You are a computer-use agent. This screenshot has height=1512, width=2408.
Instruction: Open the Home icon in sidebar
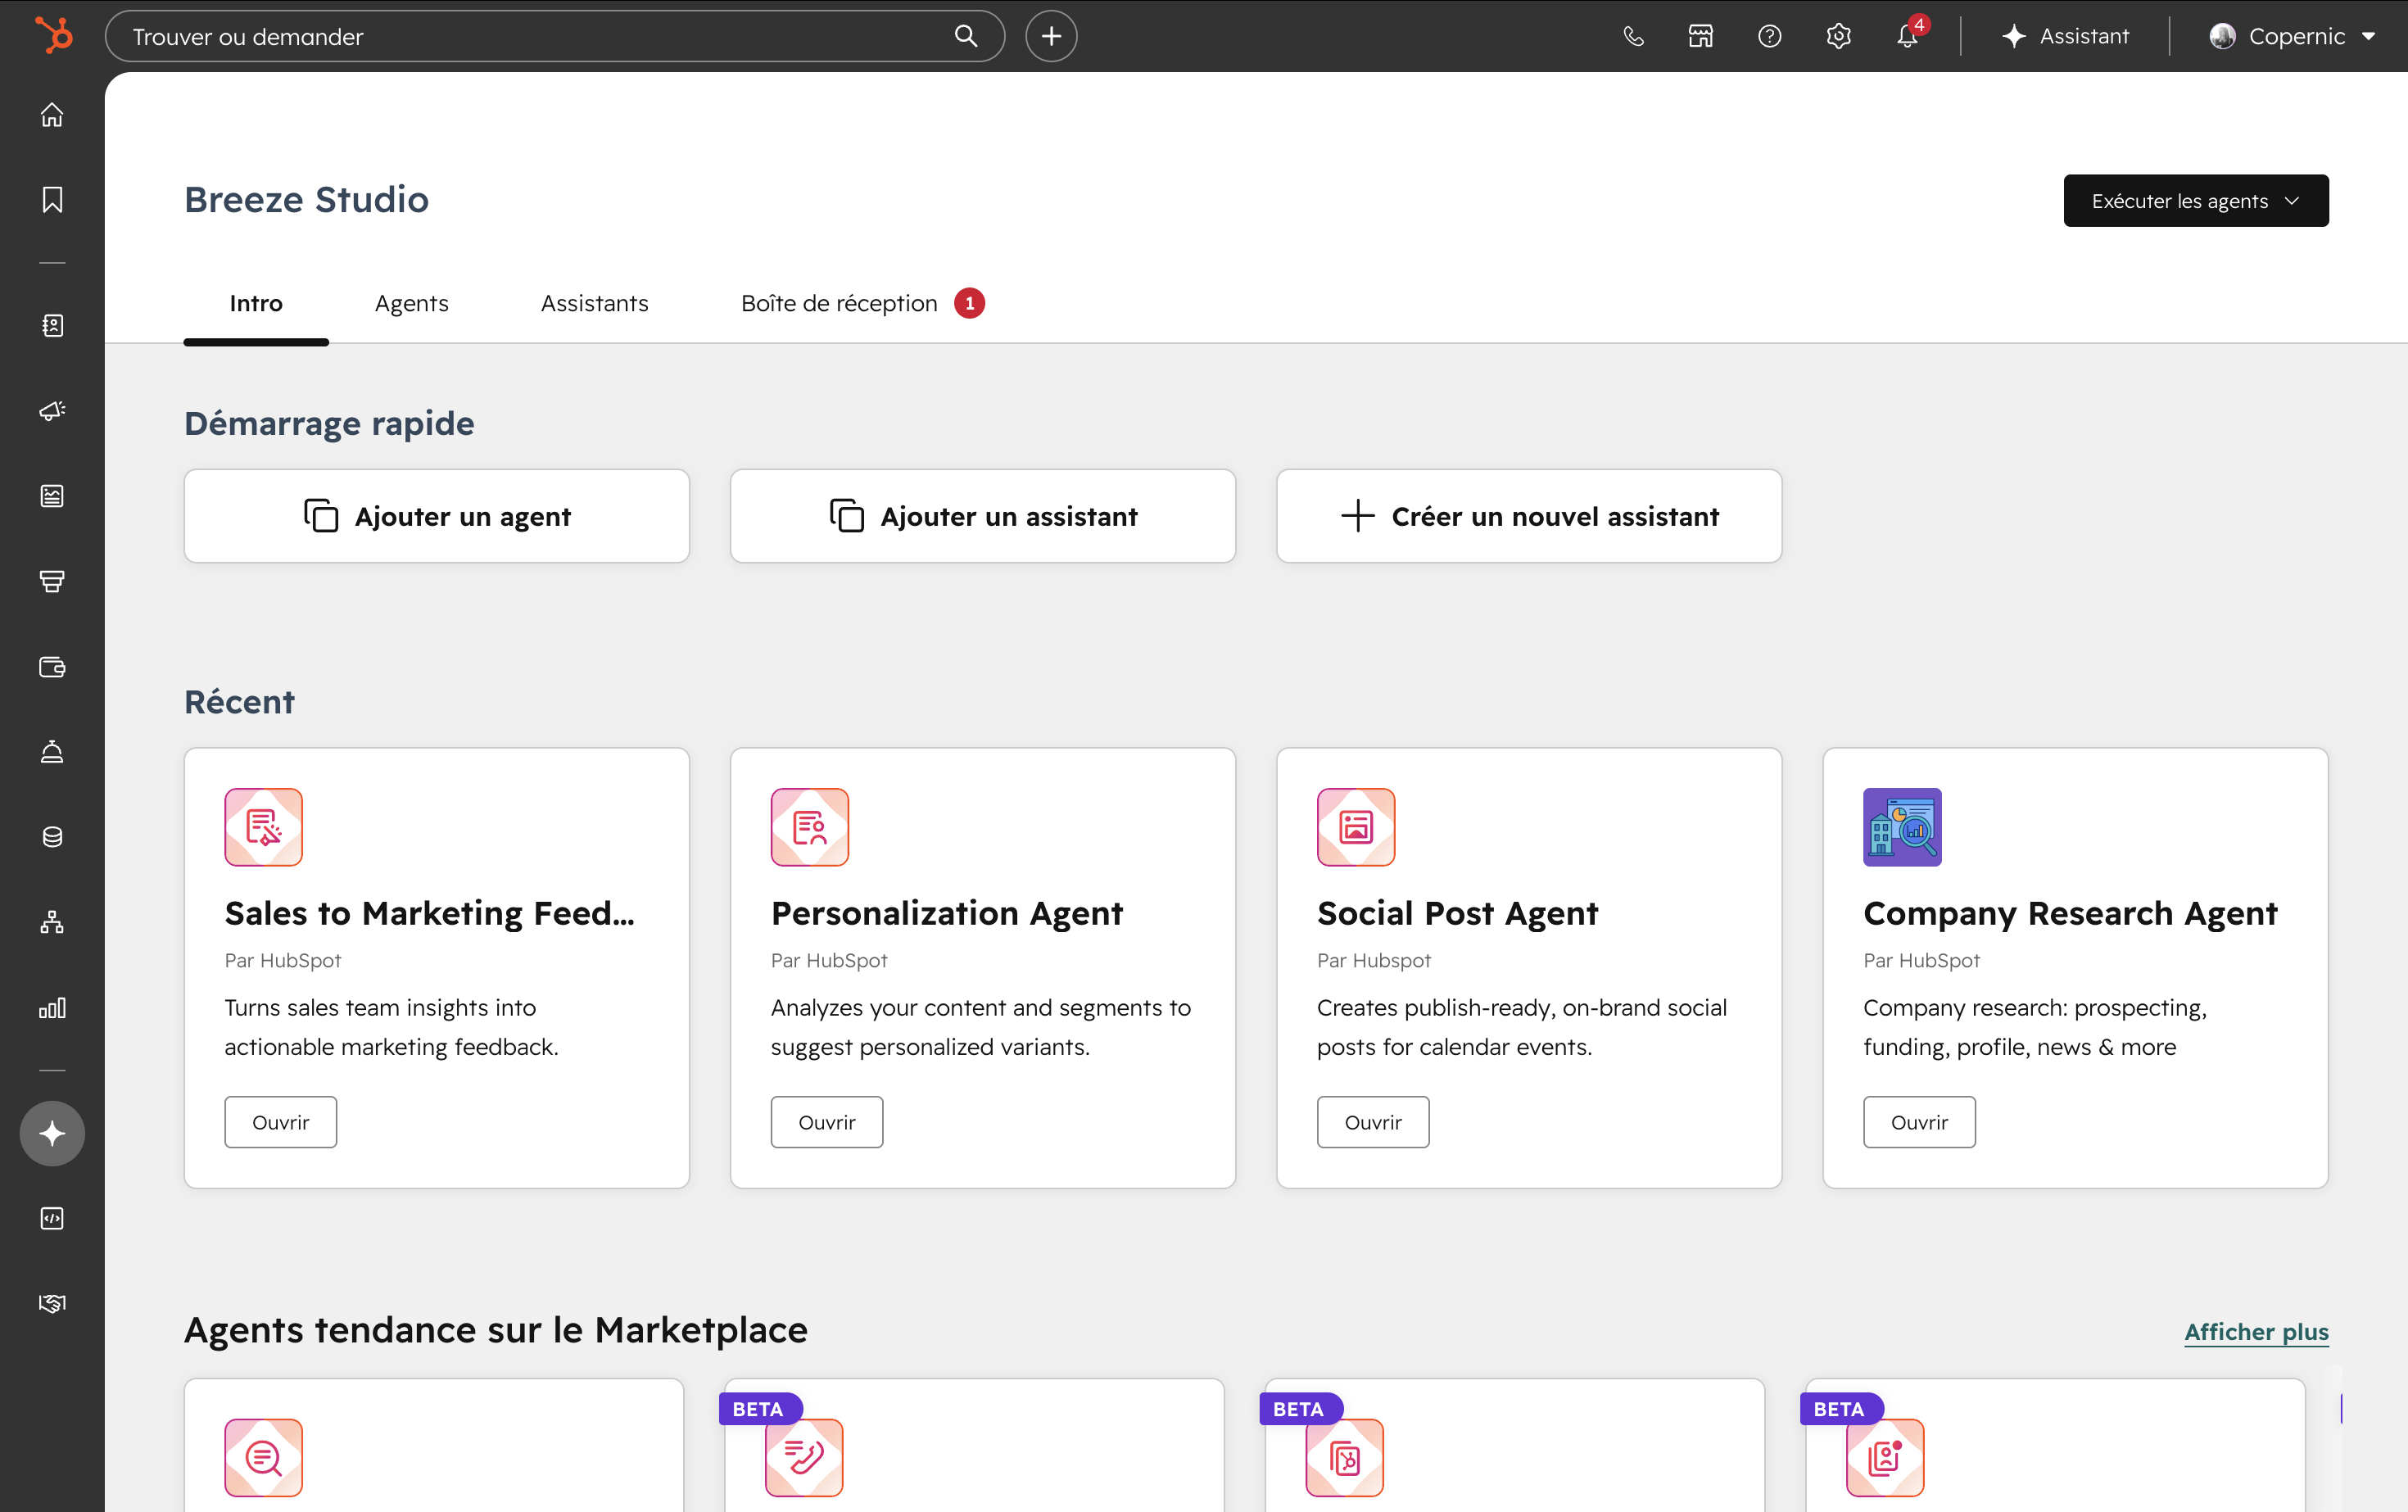[52, 115]
